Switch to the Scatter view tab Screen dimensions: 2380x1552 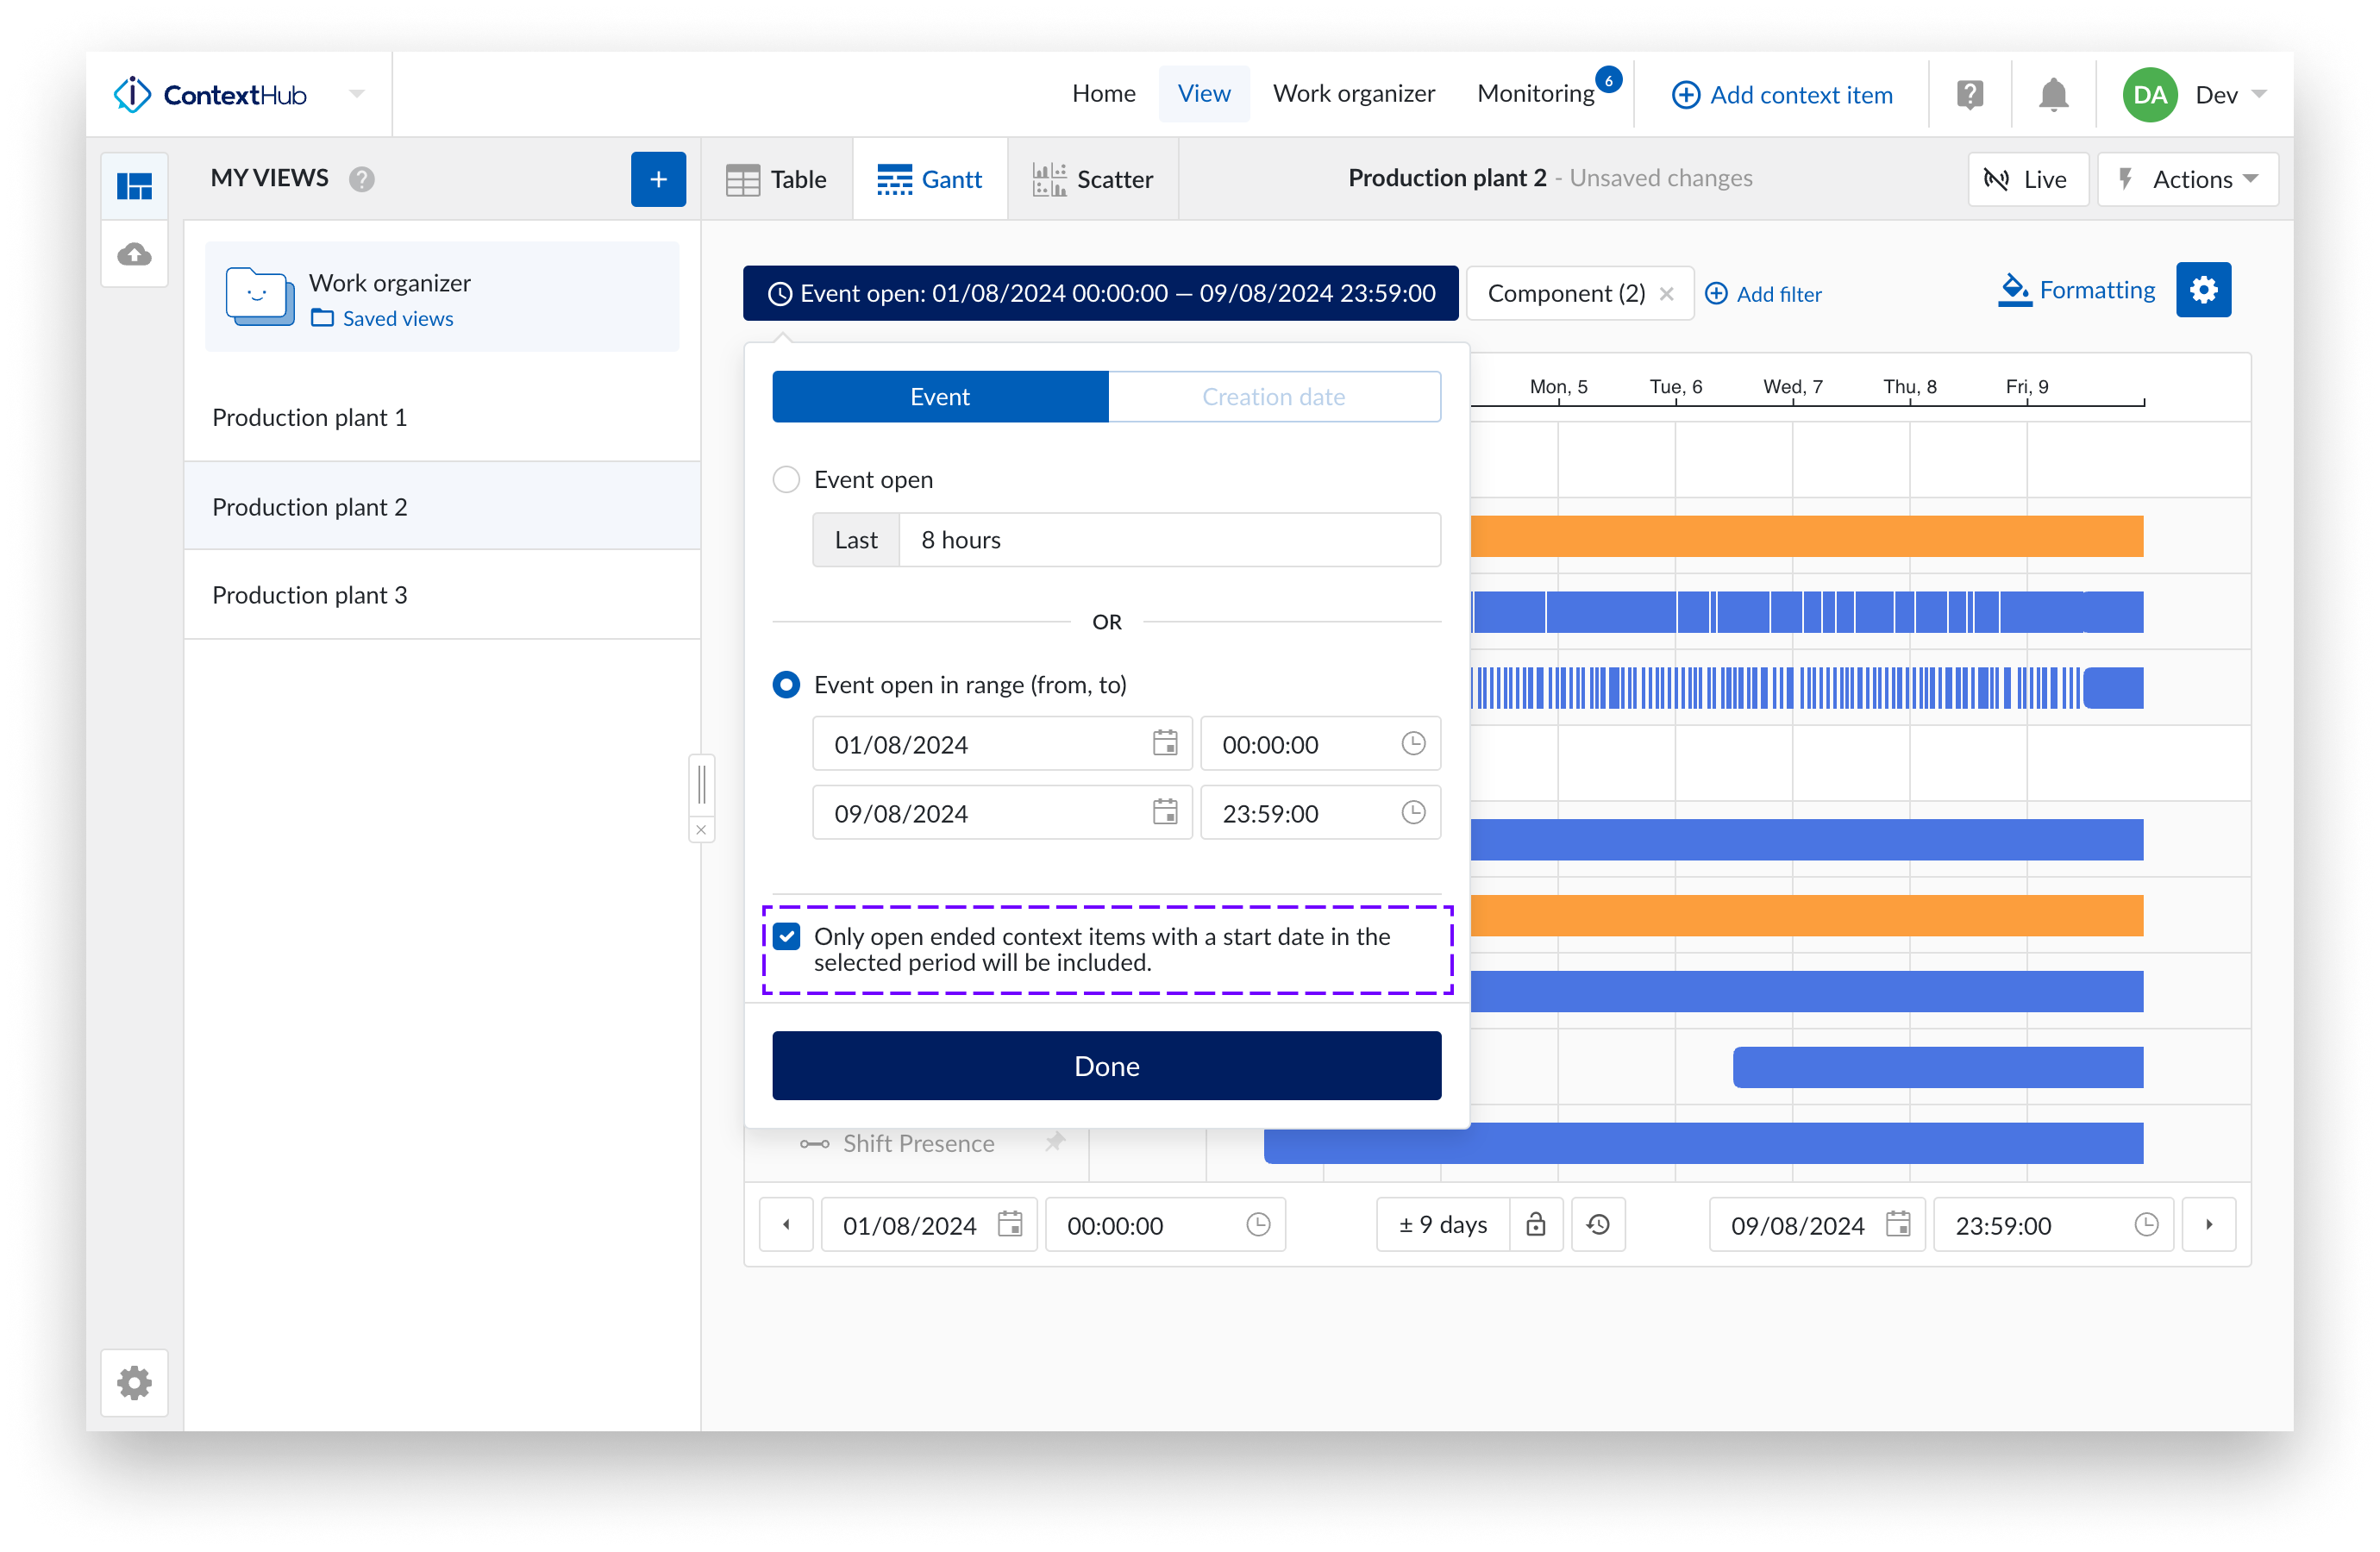[x=1093, y=179]
